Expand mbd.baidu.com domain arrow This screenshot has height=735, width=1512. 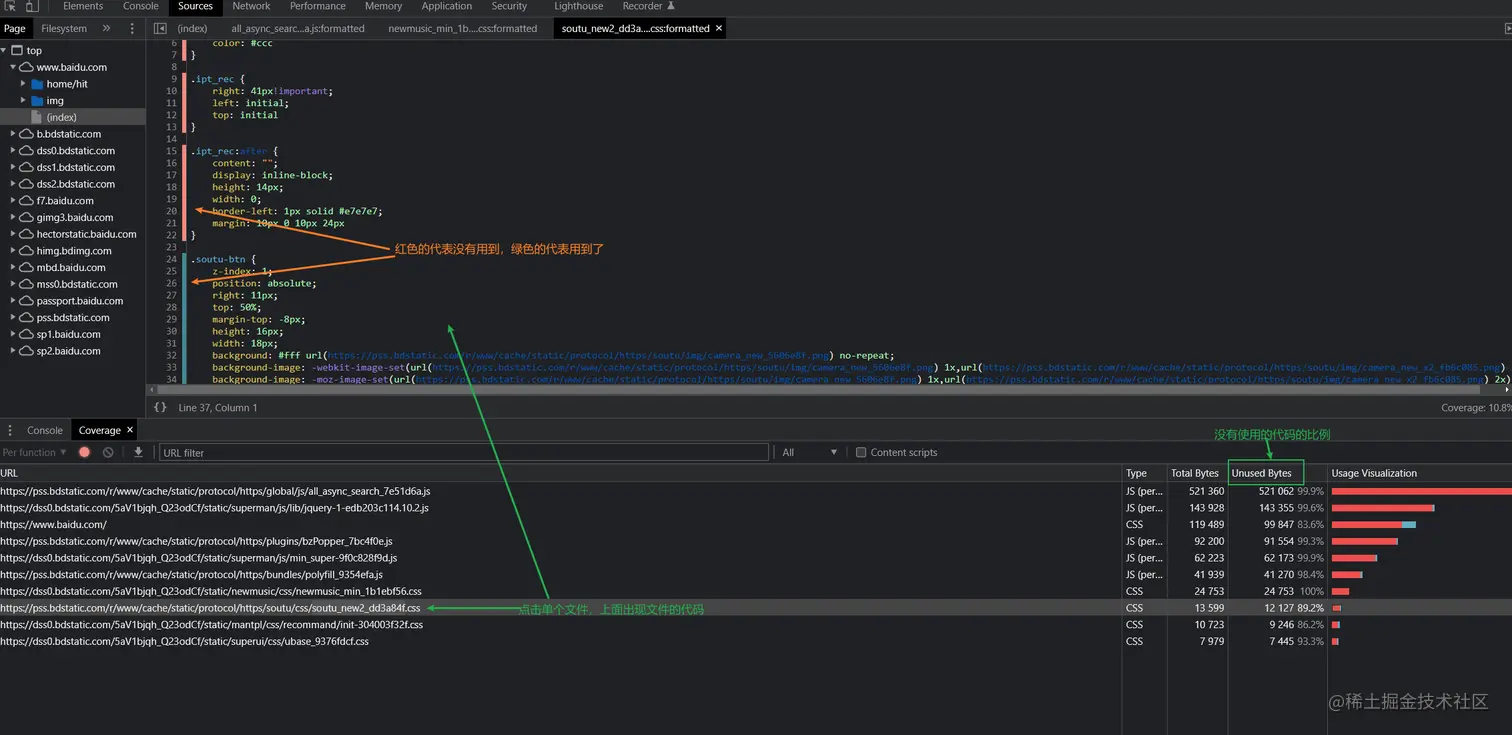pyautogui.click(x=13, y=267)
